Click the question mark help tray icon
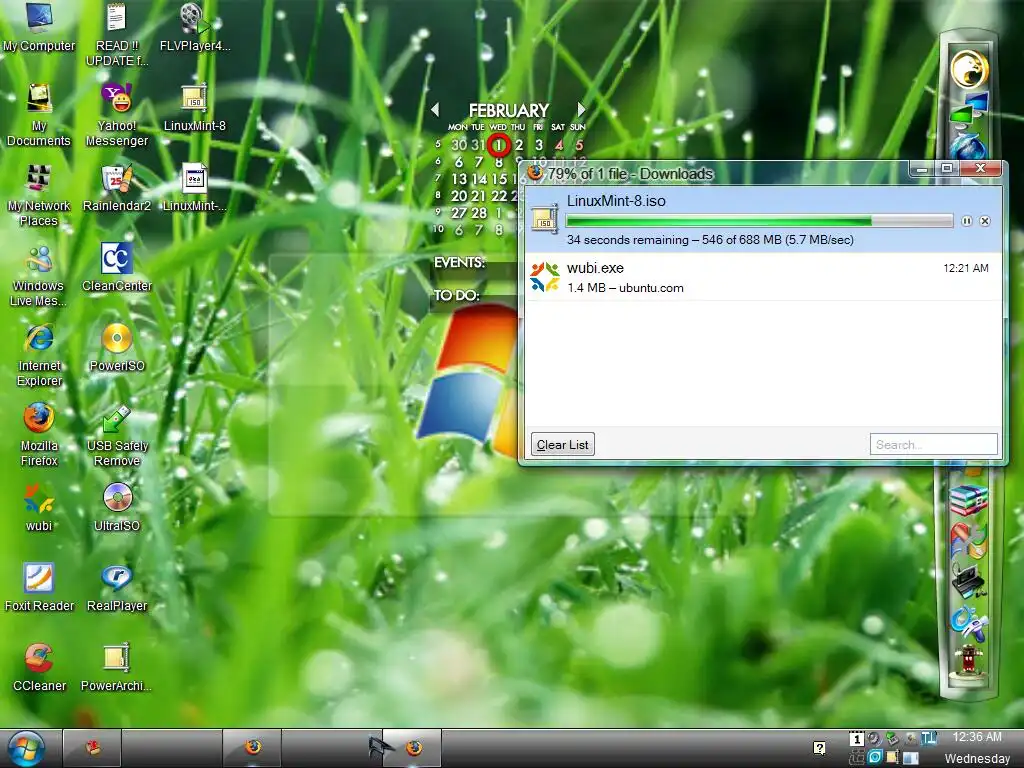 820,748
